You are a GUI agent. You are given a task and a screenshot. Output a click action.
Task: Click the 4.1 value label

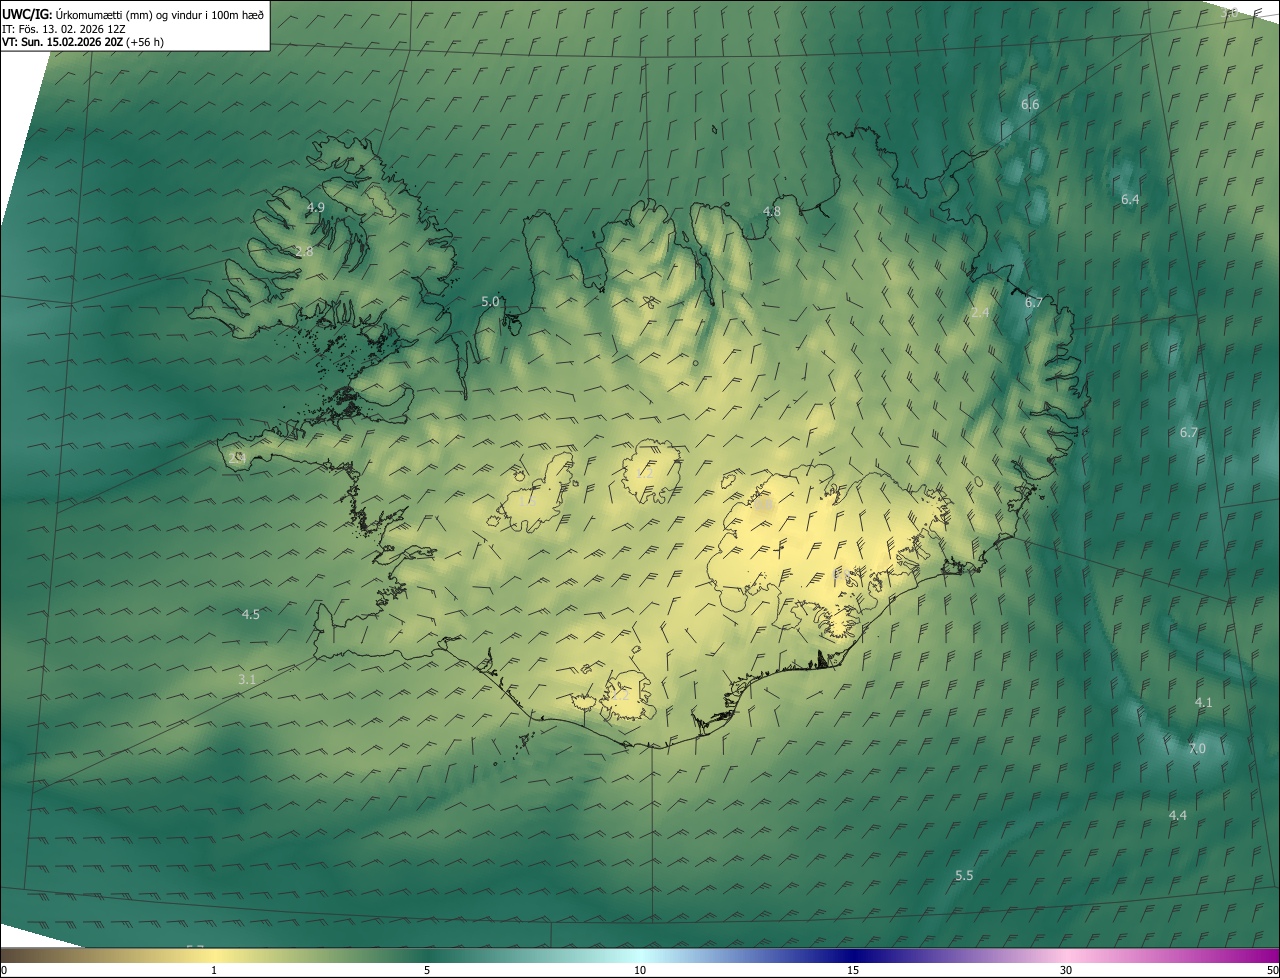(x=1203, y=702)
